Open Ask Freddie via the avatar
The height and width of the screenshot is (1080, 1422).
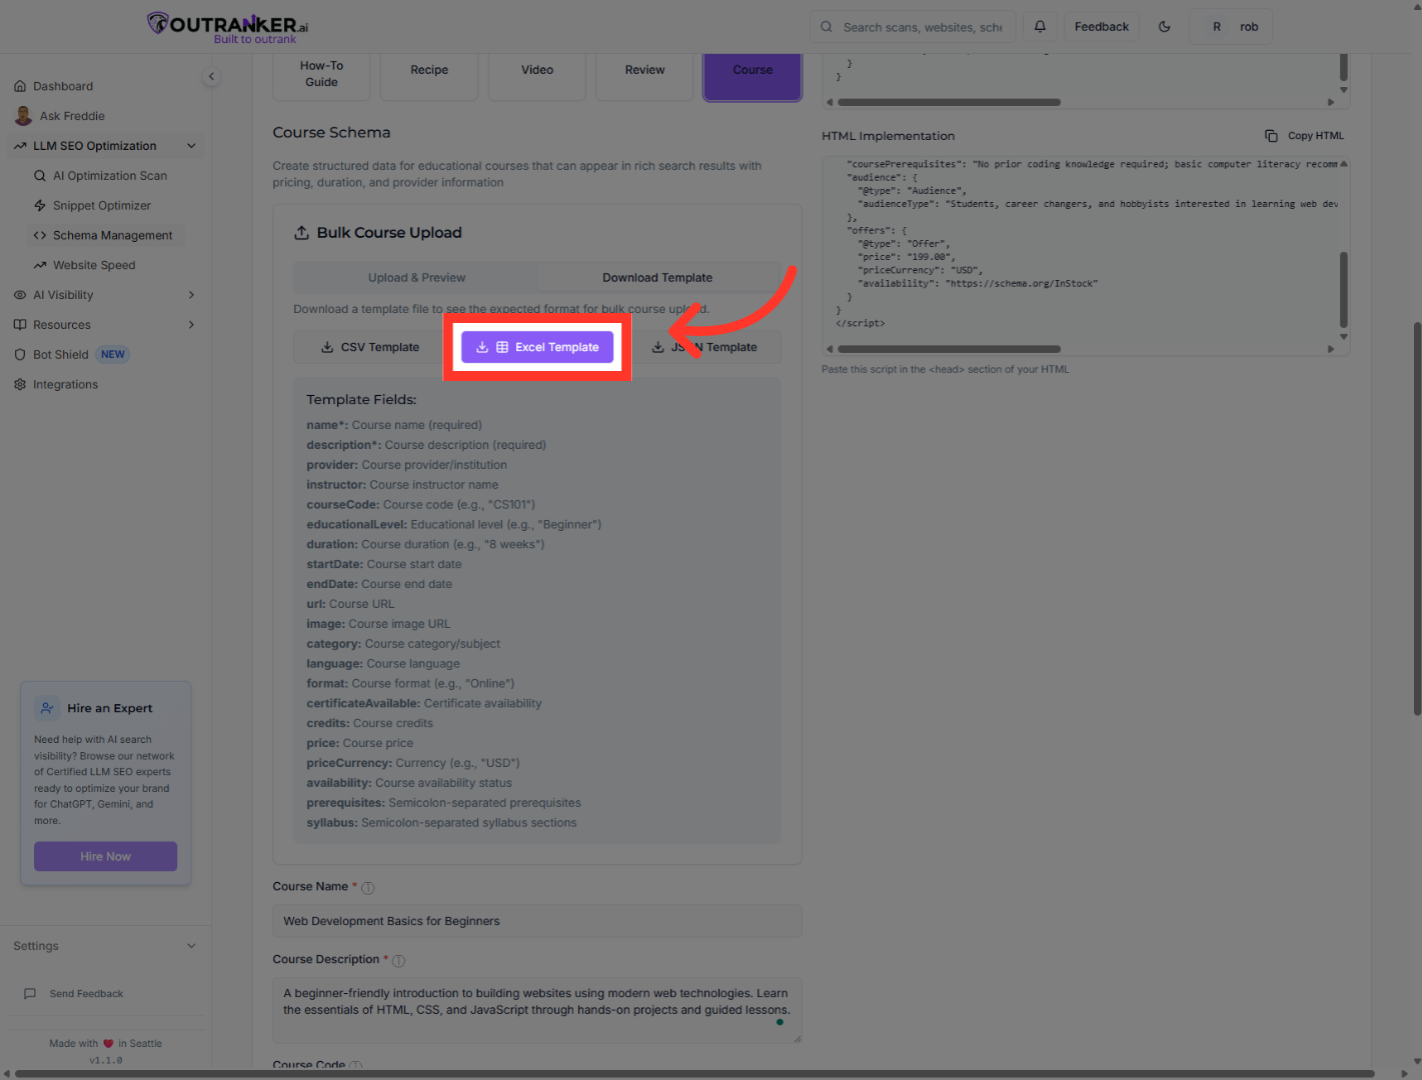coord(23,116)
